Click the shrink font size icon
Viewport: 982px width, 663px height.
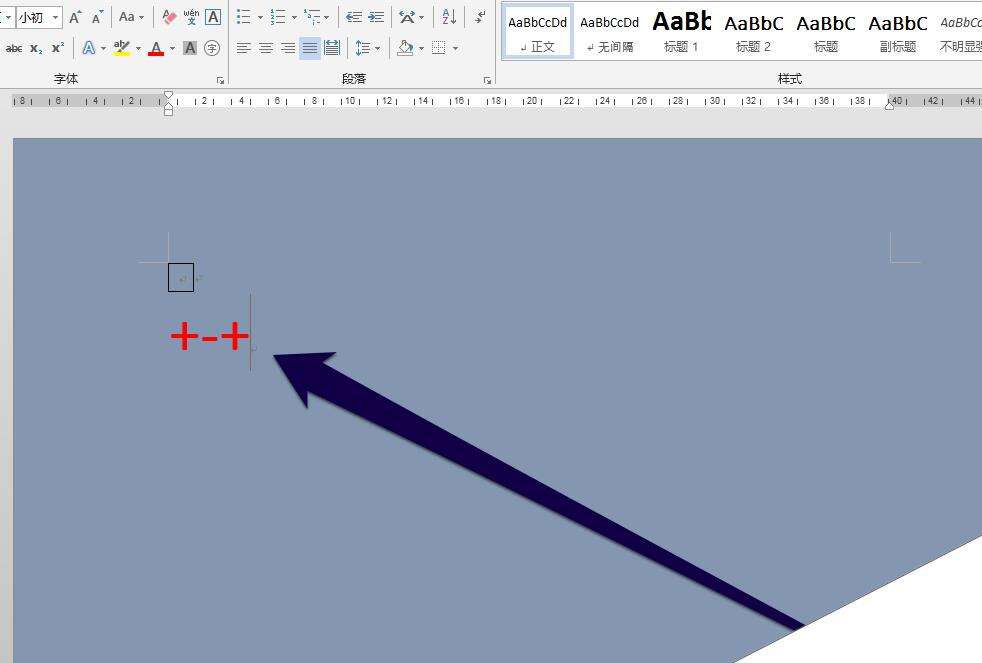coord(96,18)
